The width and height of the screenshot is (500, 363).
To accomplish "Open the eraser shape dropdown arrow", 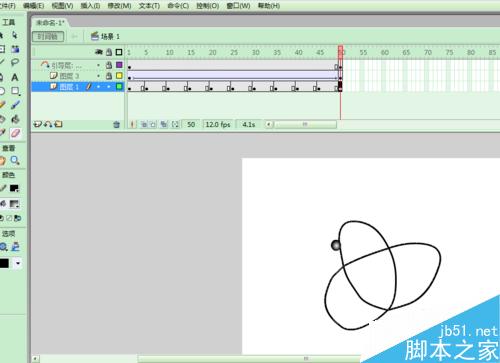I will pyautogui.click(x=18, y=264).
